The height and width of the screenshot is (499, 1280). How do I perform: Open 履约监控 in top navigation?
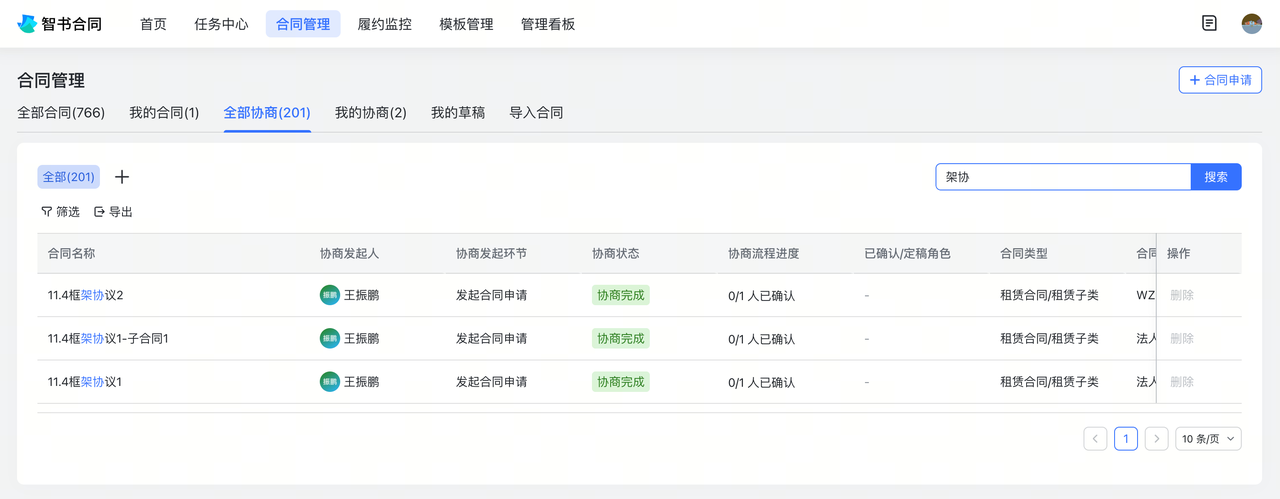pyautogui.click(x=385, y=24)
